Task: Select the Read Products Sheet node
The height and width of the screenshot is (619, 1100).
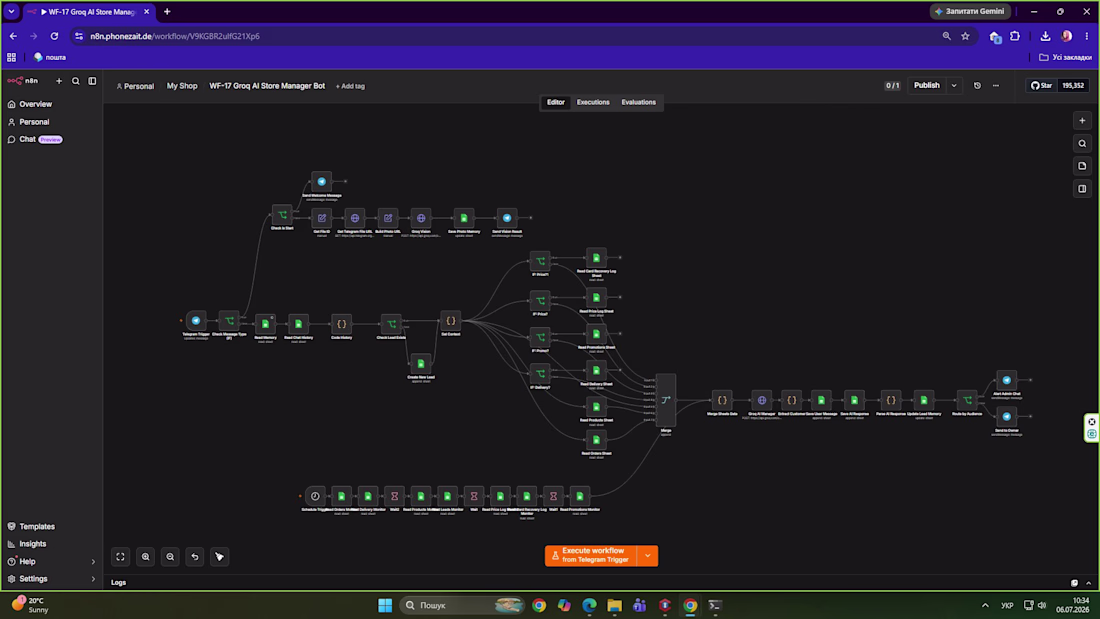Action: coord(596,407)
